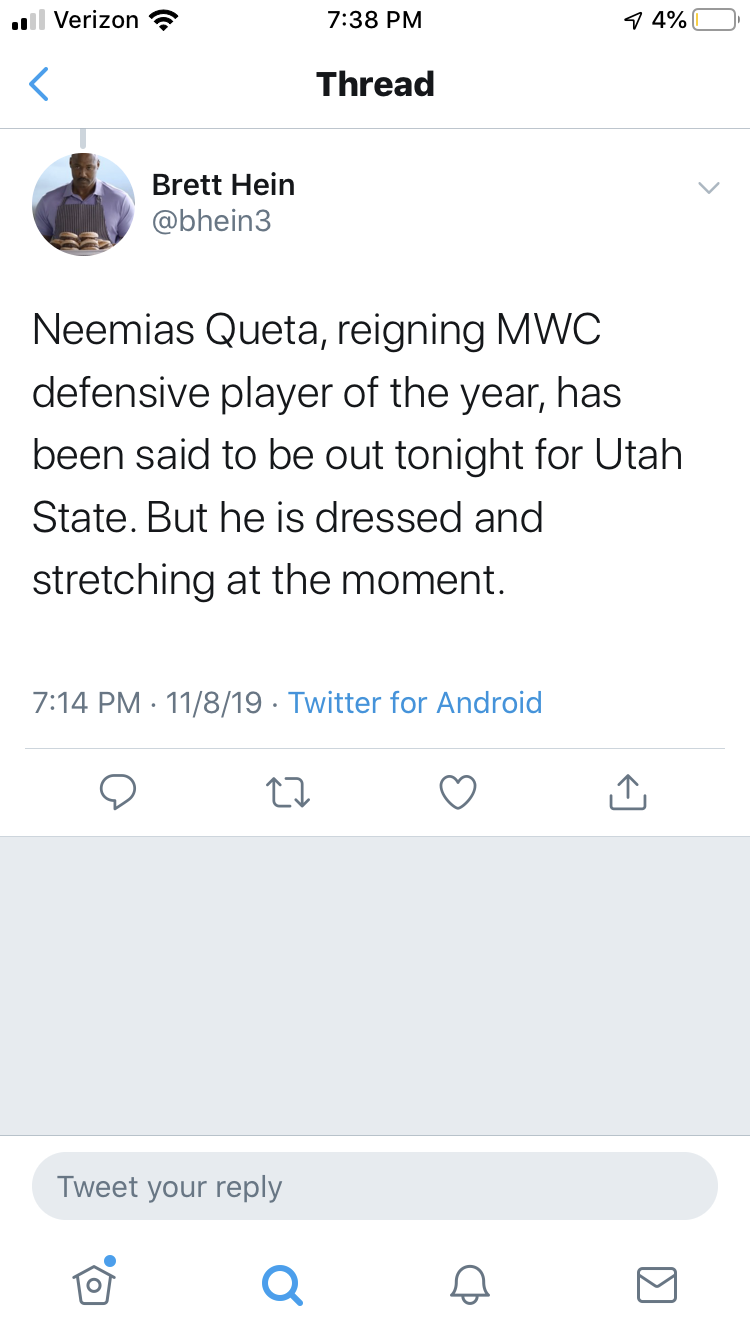Image resolution: width=750 pixels, height=1334 pixels.
Task: Tap the Twitter for Android link
Action: pyautogui.click(x=415, y=703)
